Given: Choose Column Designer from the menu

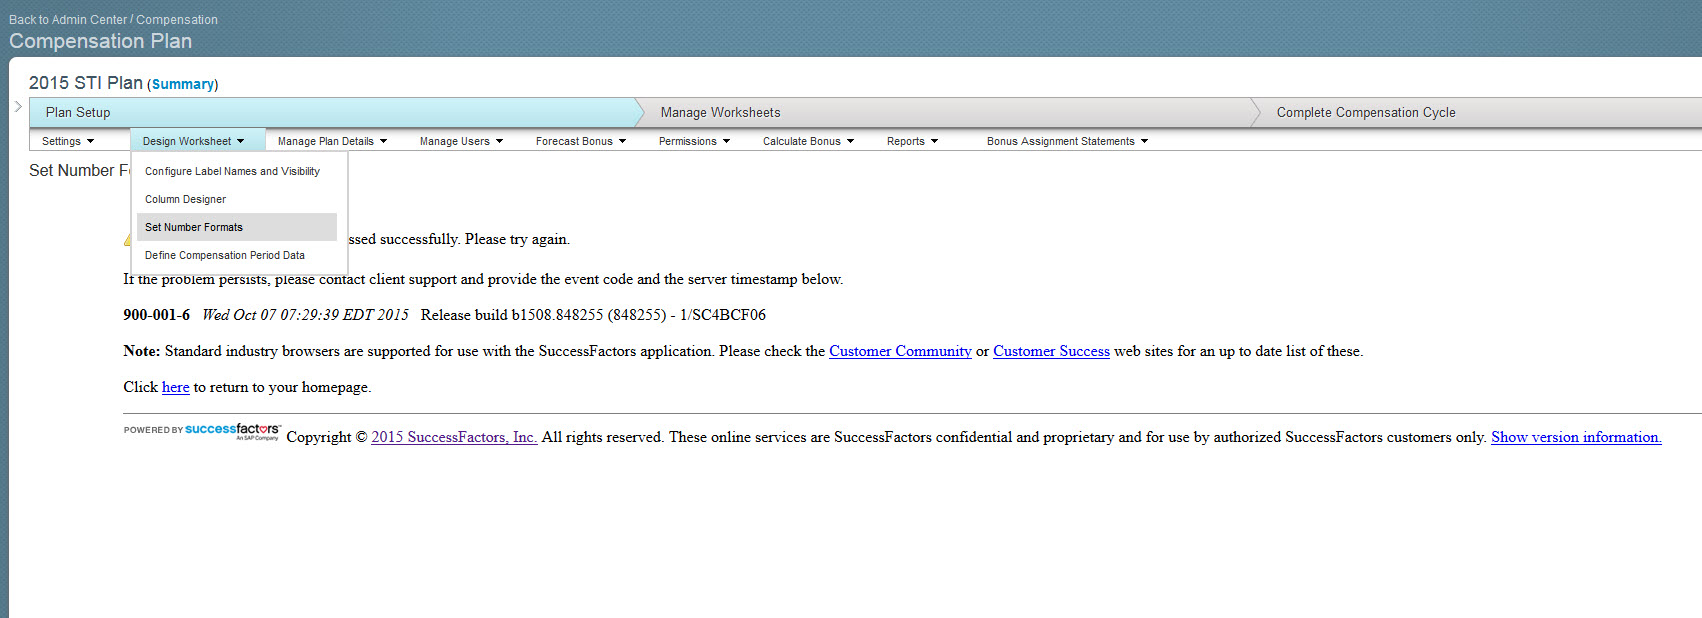Looking at the screenshot, I should [x=237, y=199].
